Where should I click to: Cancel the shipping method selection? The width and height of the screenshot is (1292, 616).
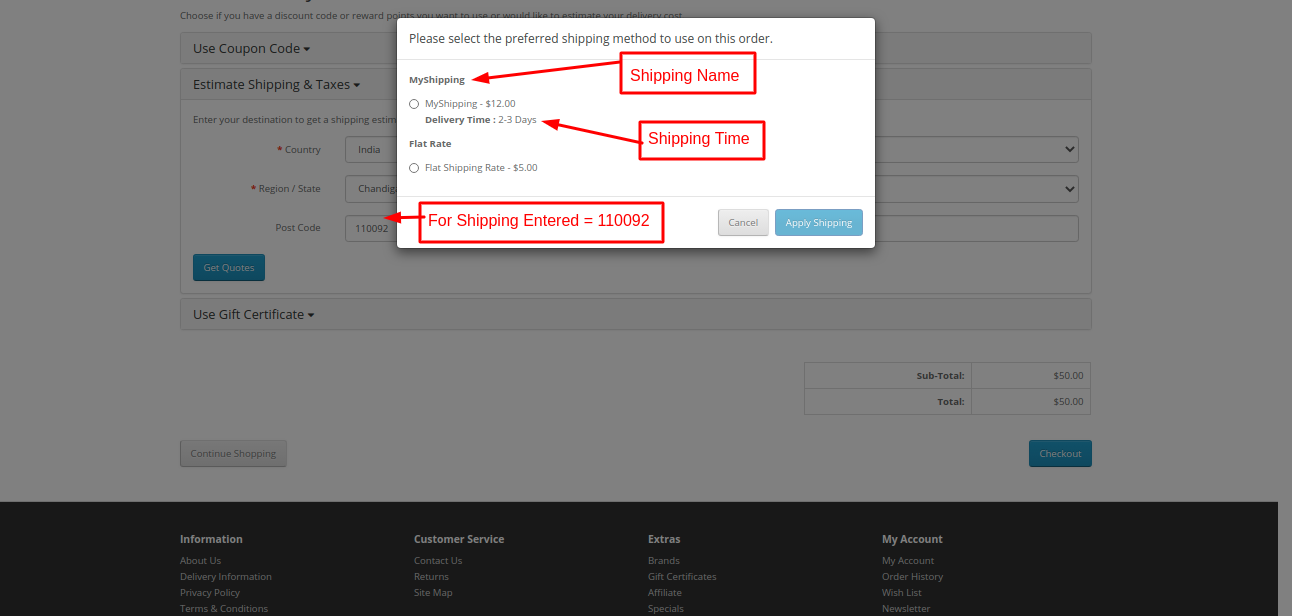pyautogui.click(x=742, y=222)
